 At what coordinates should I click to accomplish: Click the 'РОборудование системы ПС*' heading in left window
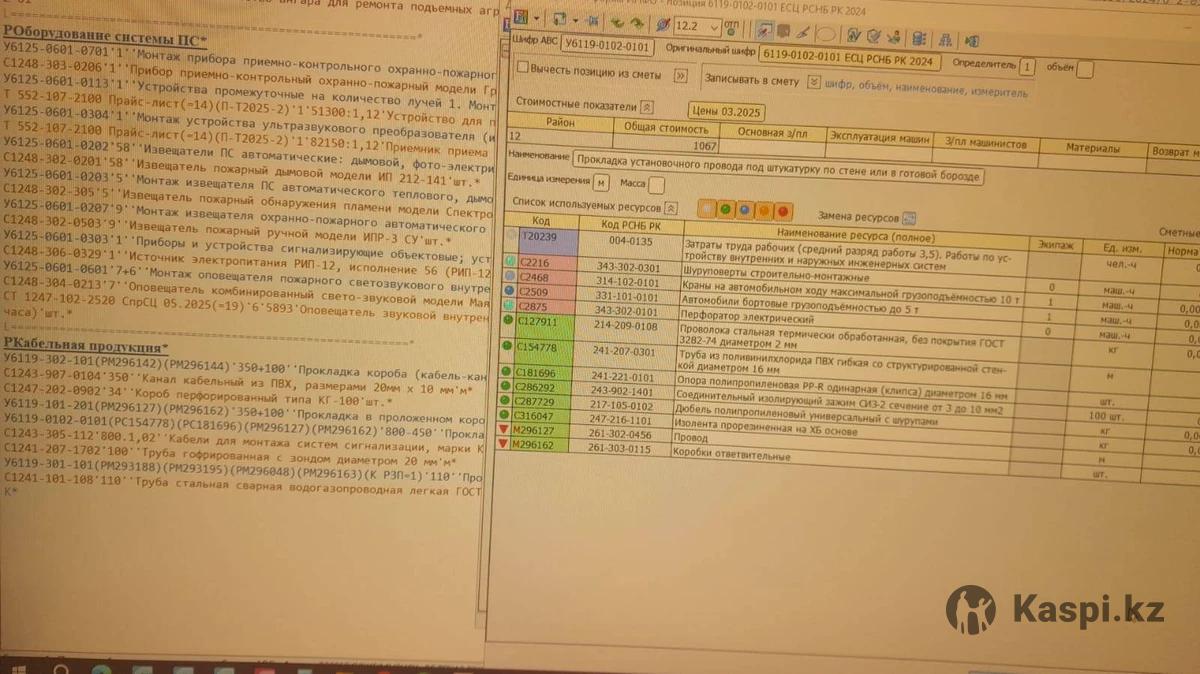(x=104, y=39)
